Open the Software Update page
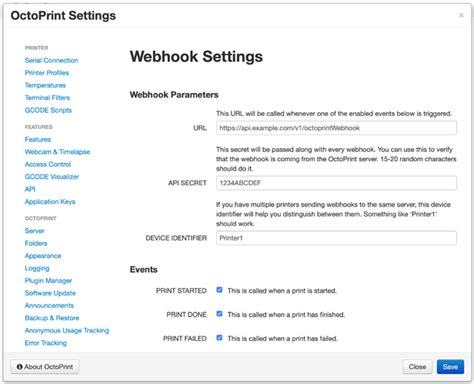Image resolution: width=474 pixels, height=384 pixels. point(50,293)
